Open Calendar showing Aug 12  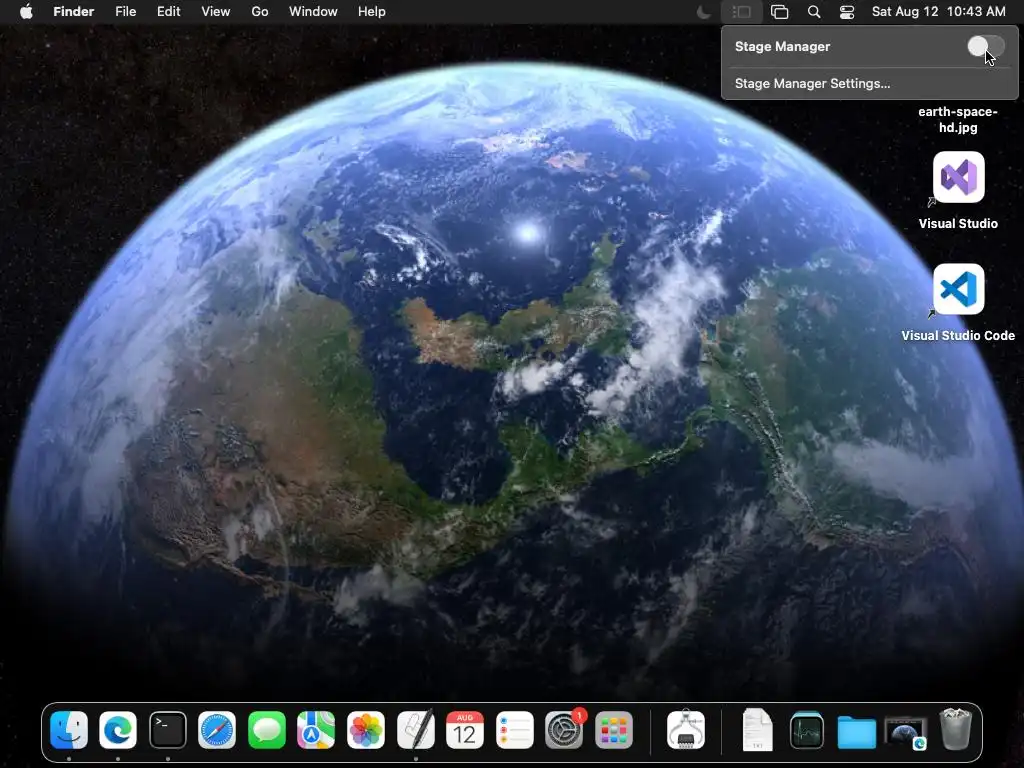(465, 729)
